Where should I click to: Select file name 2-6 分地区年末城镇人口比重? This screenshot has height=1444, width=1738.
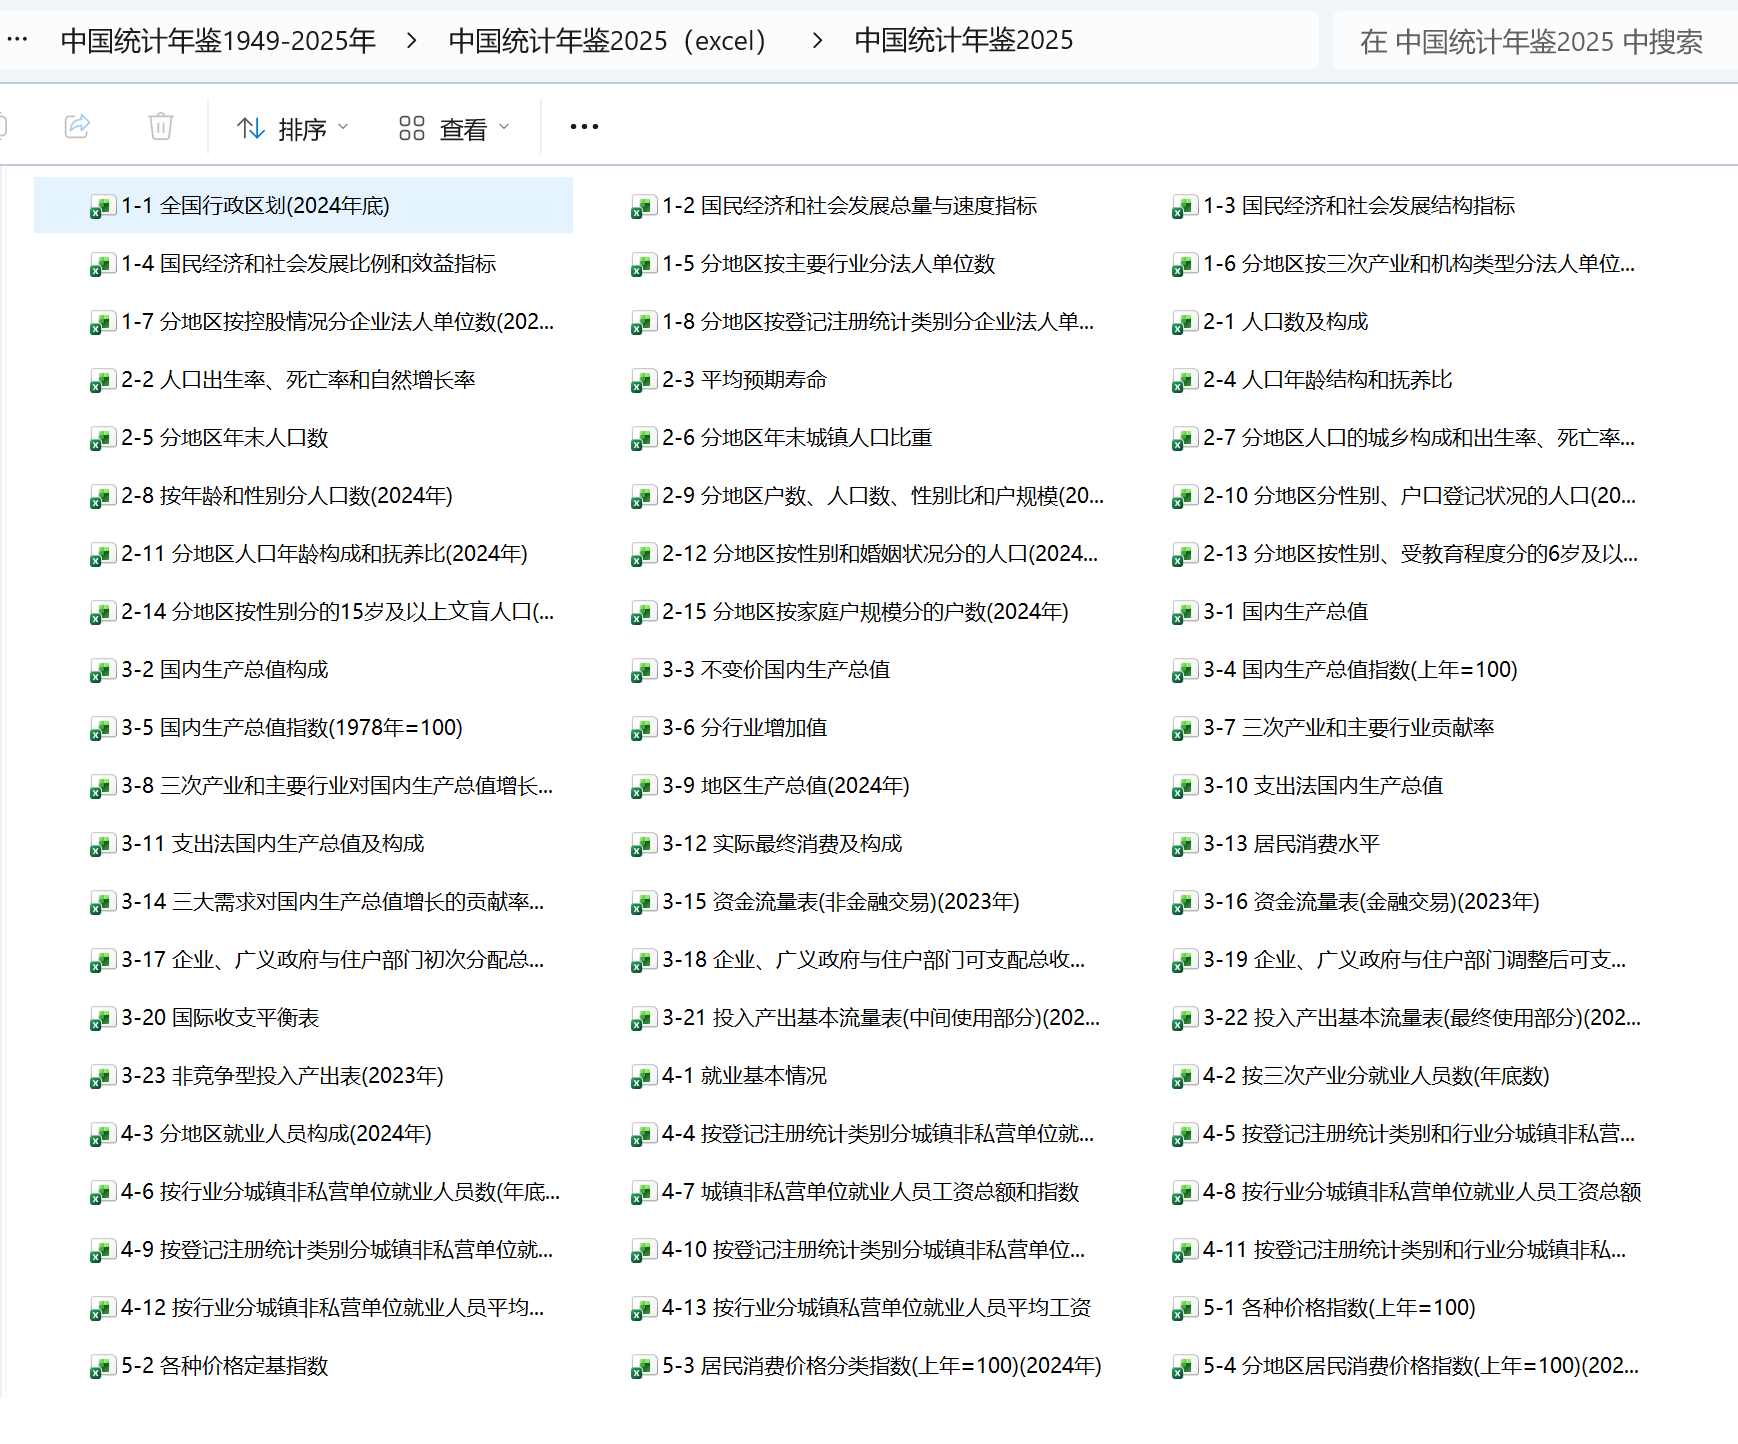tap(797, 438)
